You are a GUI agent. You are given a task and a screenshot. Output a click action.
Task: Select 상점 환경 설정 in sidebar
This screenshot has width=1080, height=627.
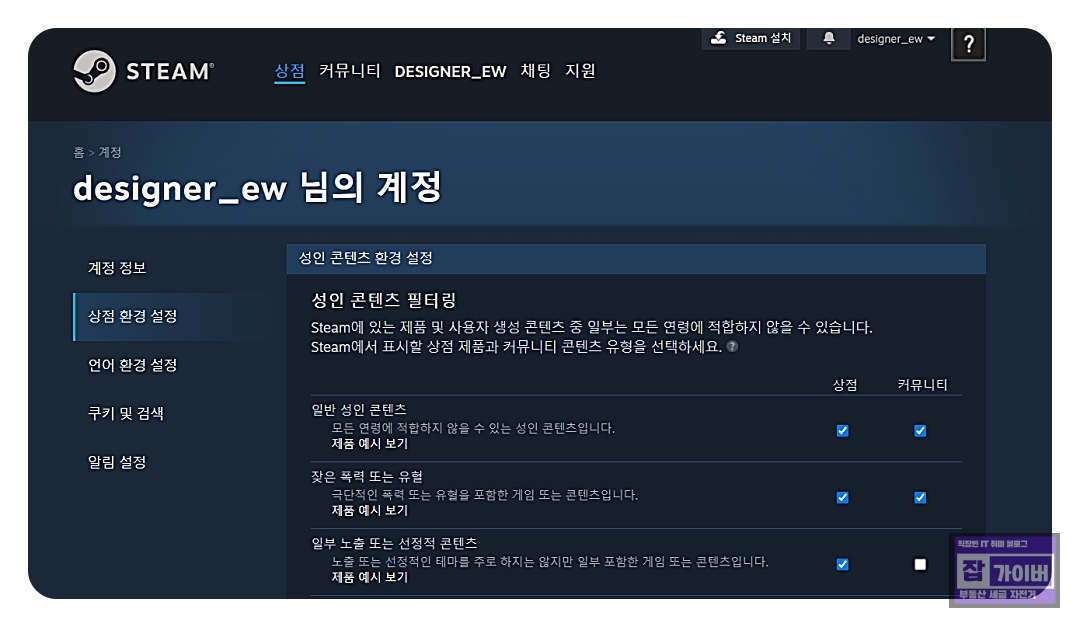tap(169, 316)
